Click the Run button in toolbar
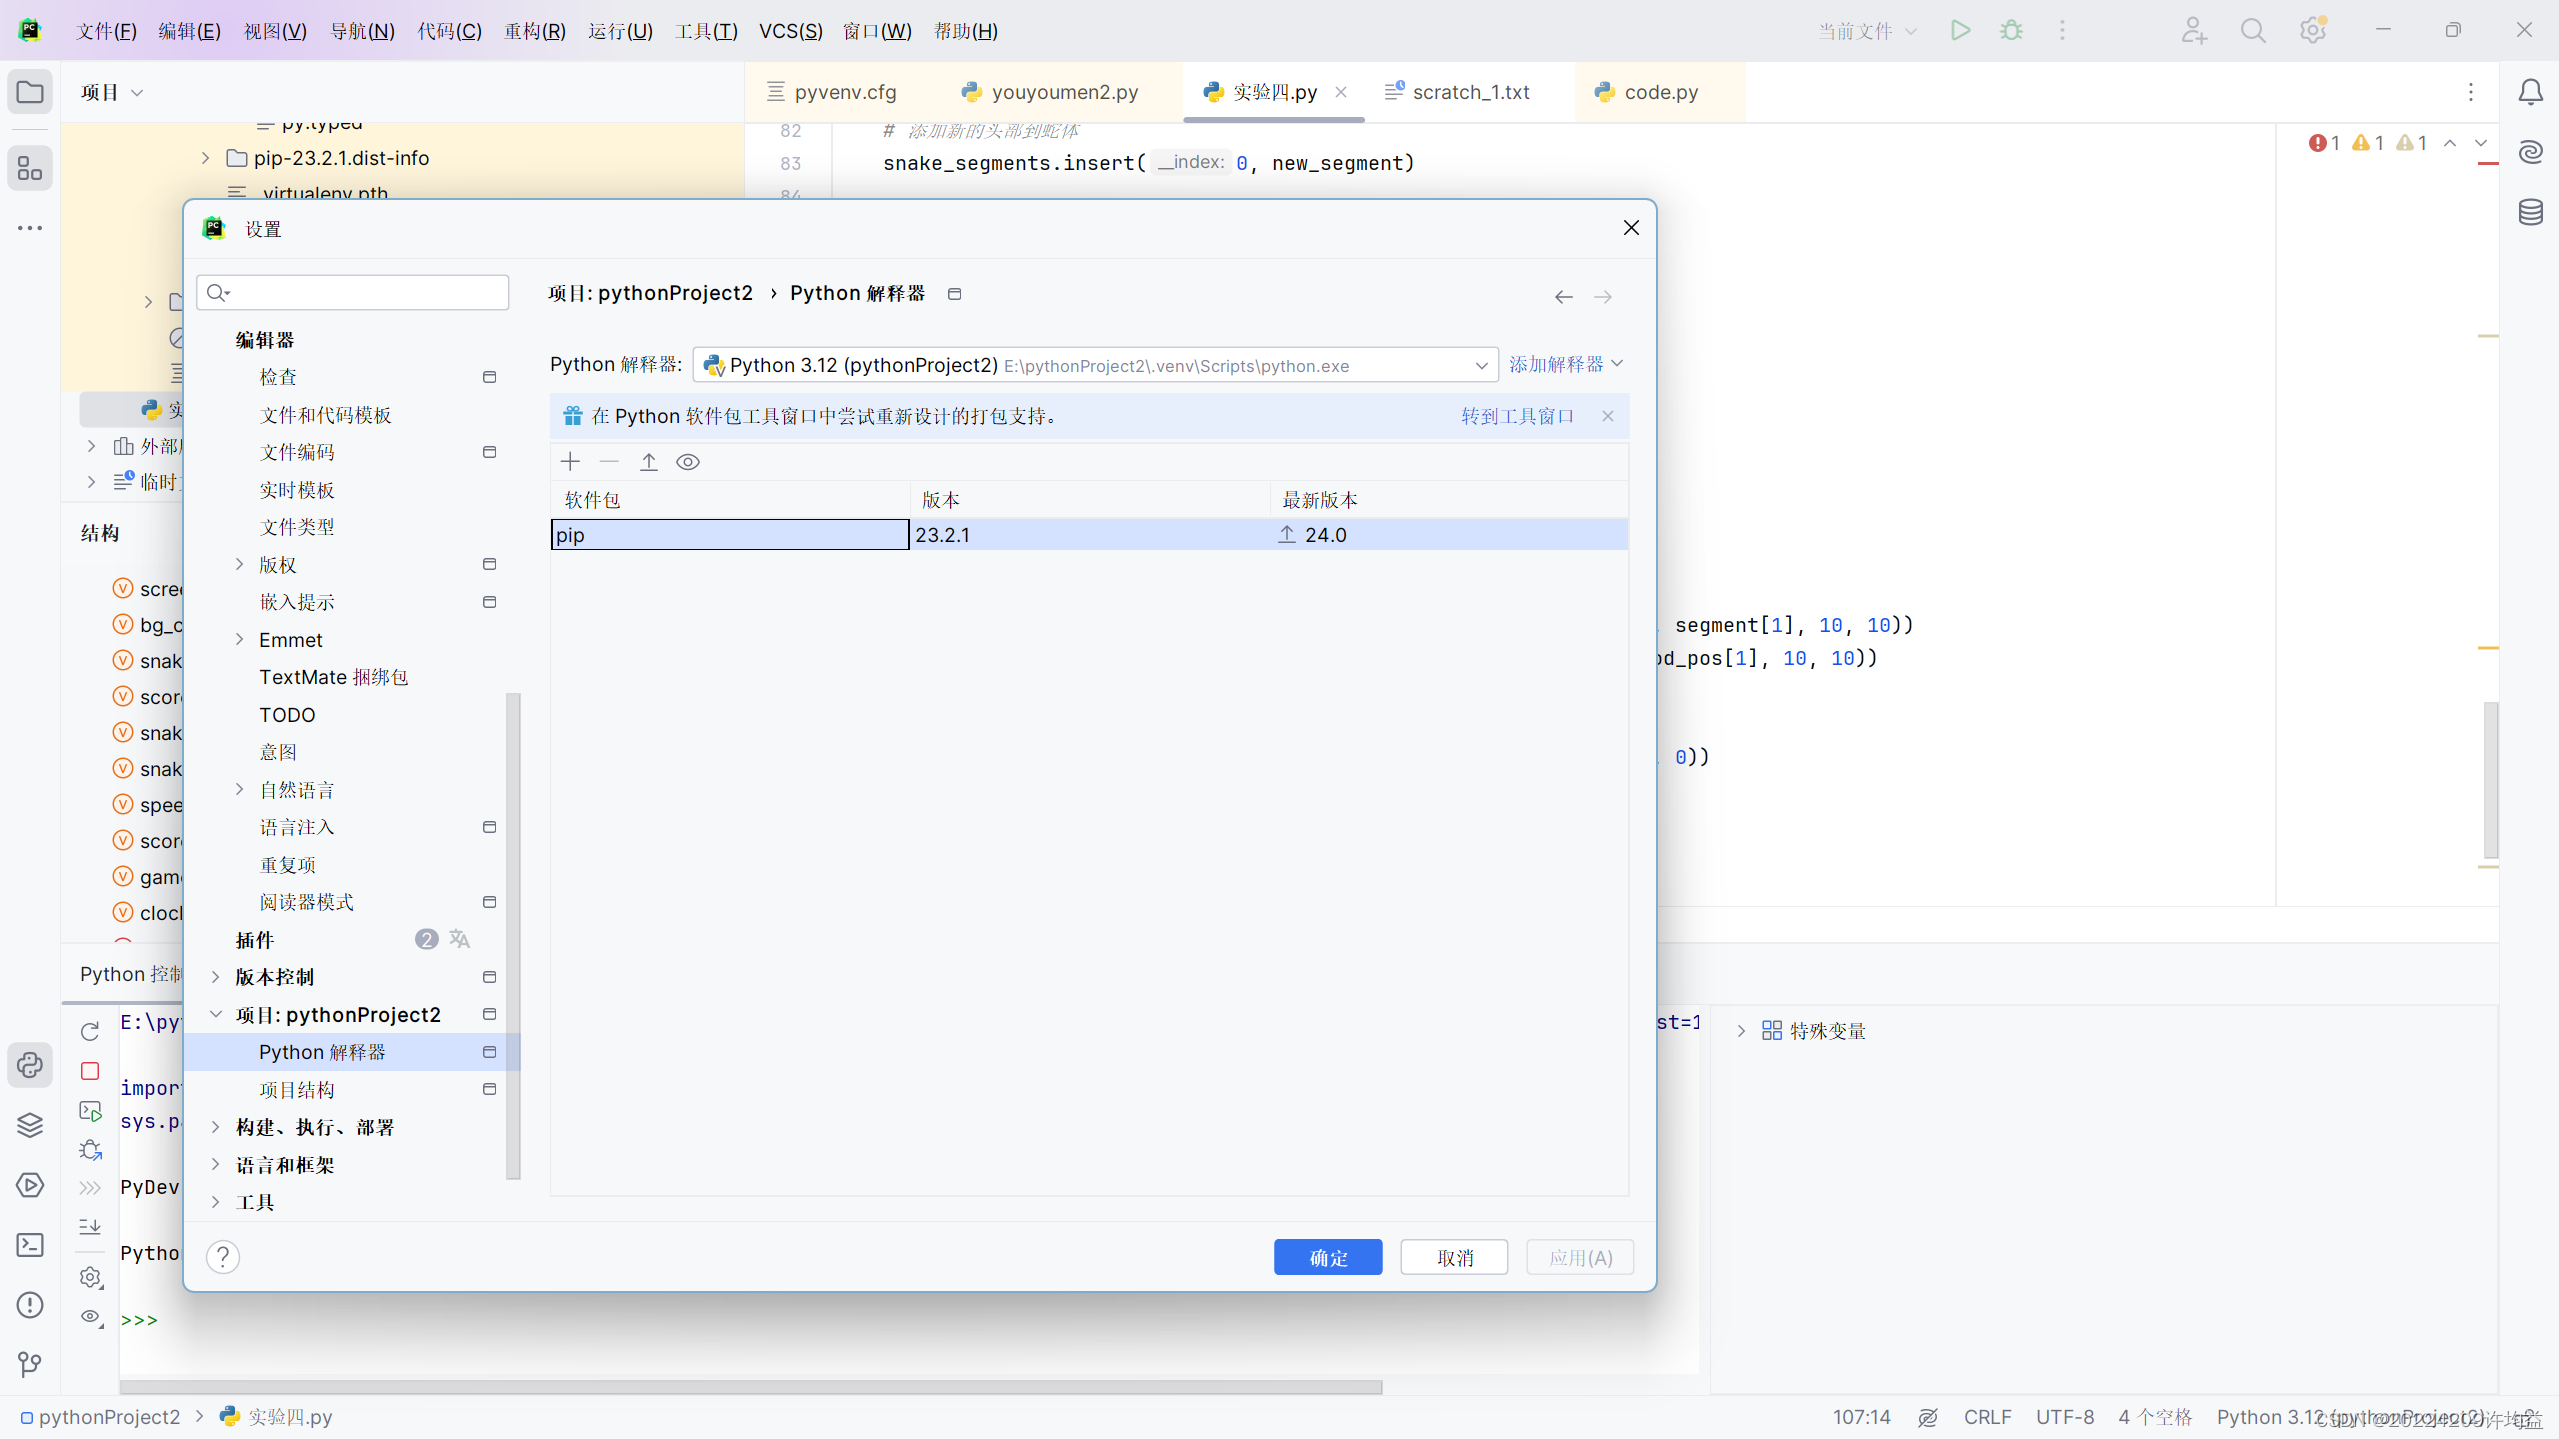The height and width of the screenshot is (1439, 2559). [1960, 30]
